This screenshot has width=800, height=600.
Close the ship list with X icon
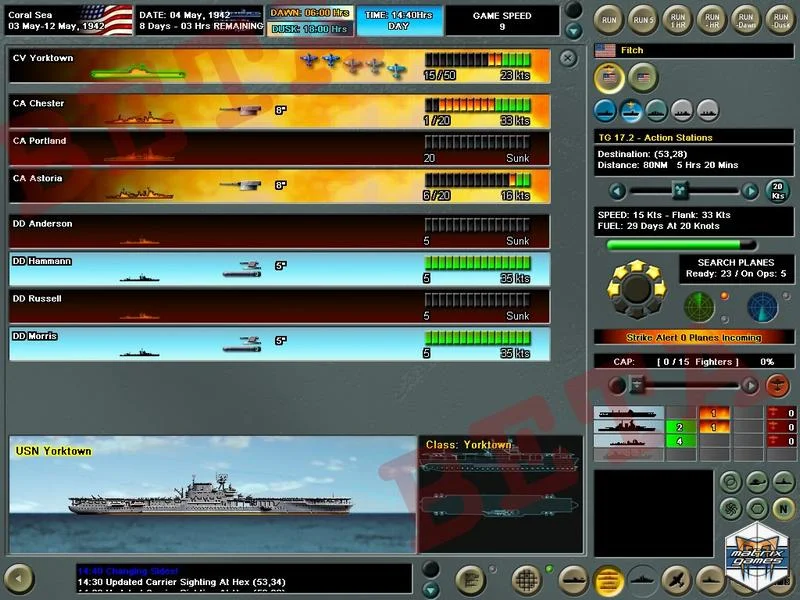coord(568,58)
